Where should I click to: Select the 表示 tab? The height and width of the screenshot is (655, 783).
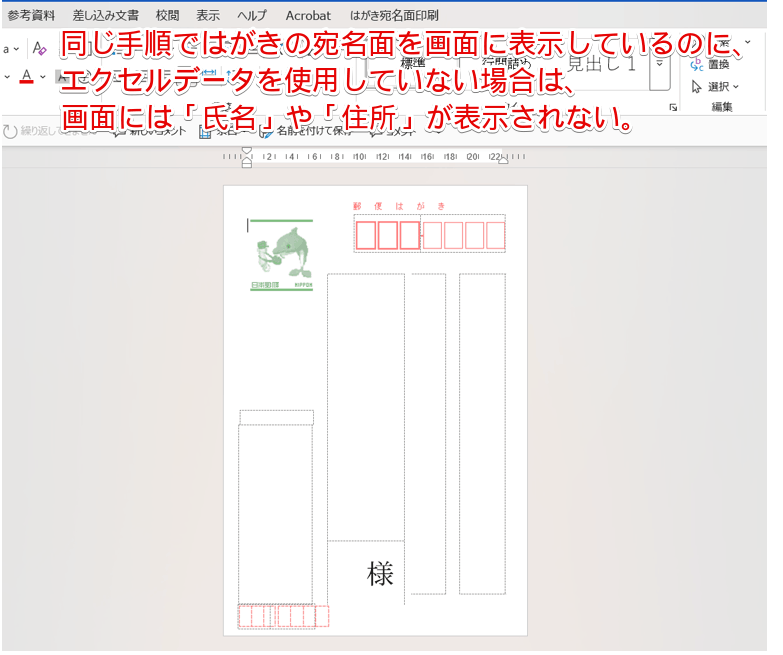[208, 15]
